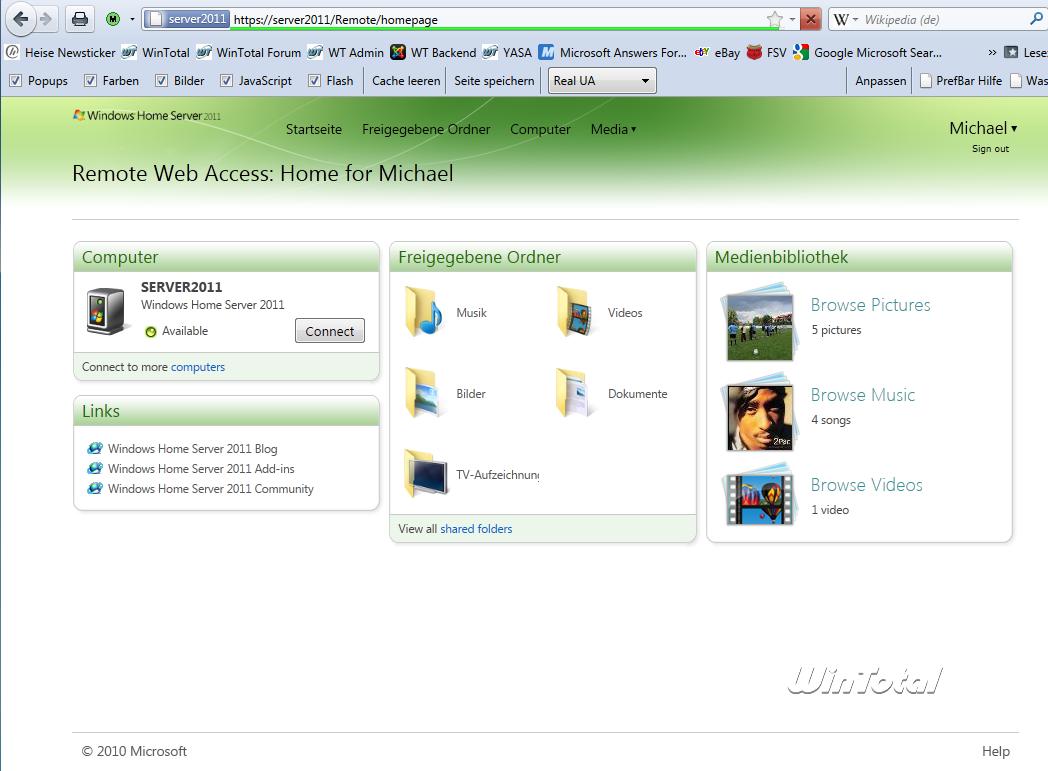Click the printer icon in the toolbar
Viewport: 1048px width, 771px height.
pos(80,19)
